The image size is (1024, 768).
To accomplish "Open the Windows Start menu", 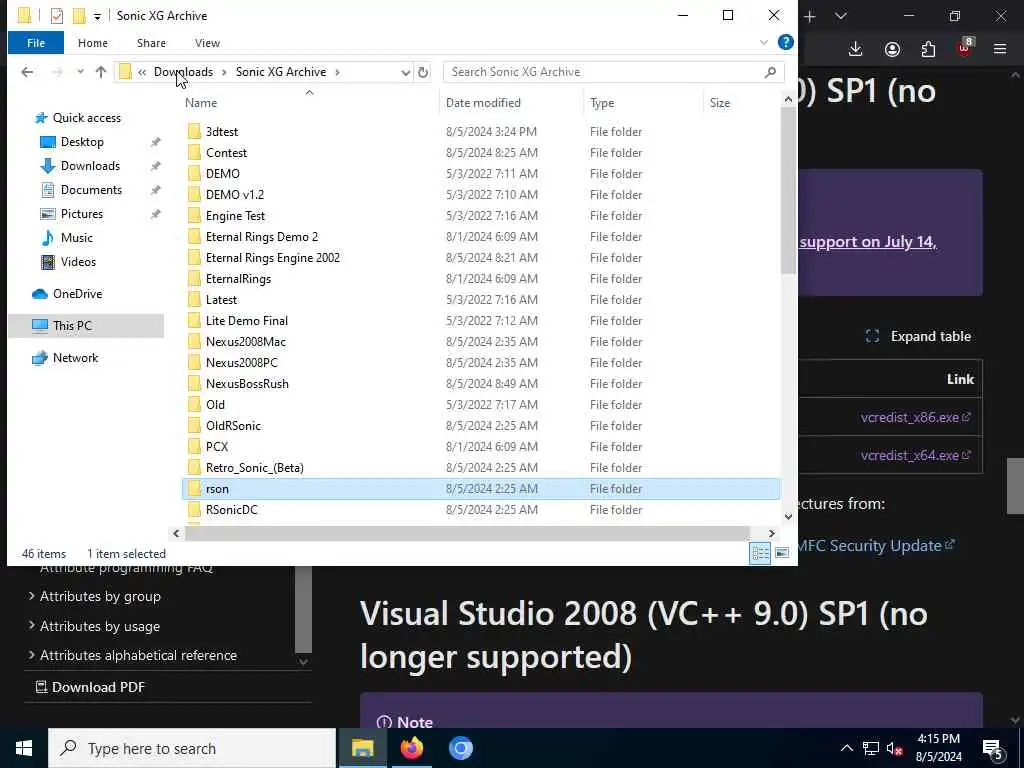I will click(24, 748).
